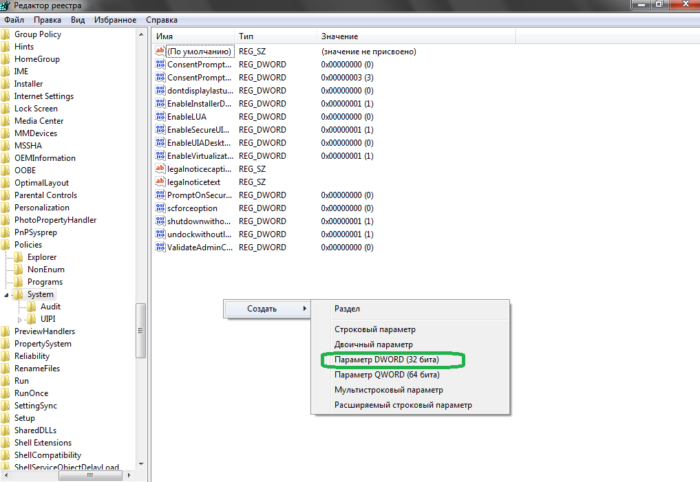
Task: Open the Избранное menu
Action: pos(114,20)
